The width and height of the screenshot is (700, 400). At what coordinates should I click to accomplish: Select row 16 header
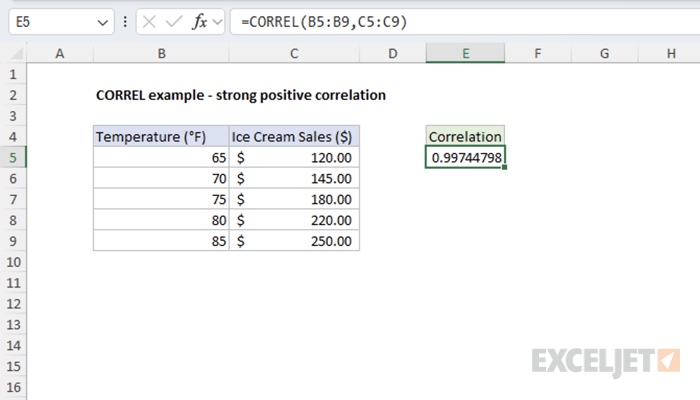coord(13,387)
